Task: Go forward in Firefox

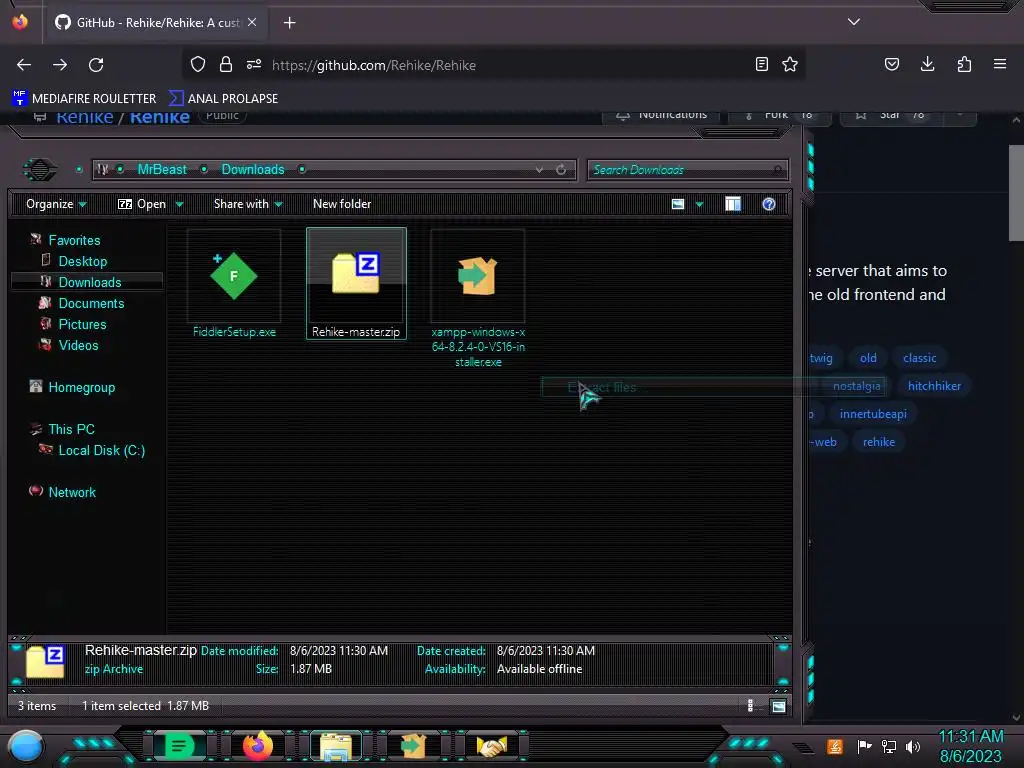Action: coord(60,65)
